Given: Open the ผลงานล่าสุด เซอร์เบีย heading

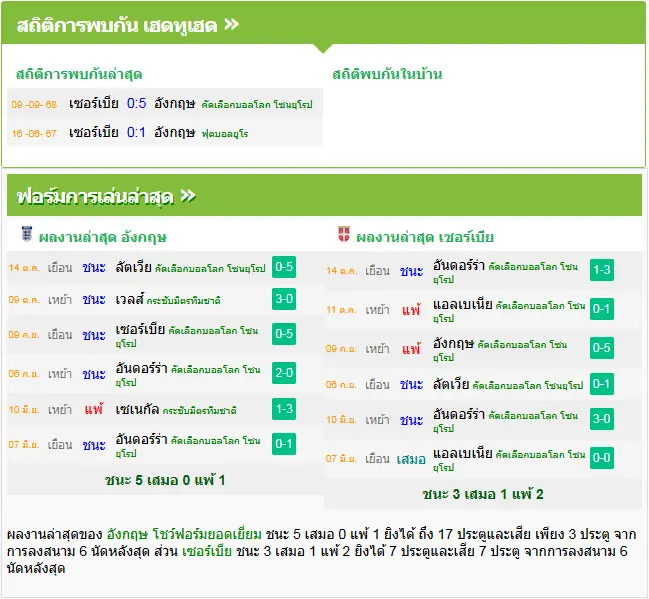Looking at the screenshot, I should (x=425, y=238).
